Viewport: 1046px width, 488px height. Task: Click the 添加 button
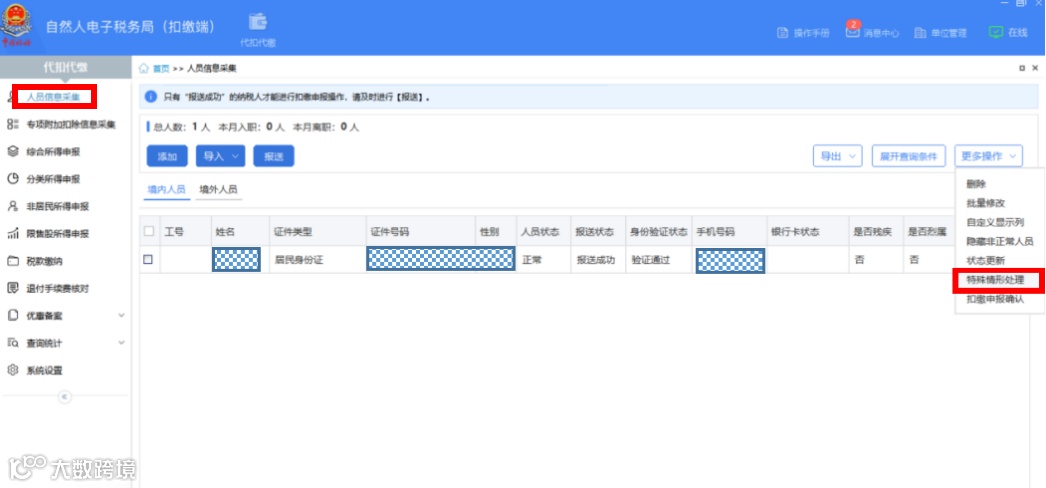(167, 156)
